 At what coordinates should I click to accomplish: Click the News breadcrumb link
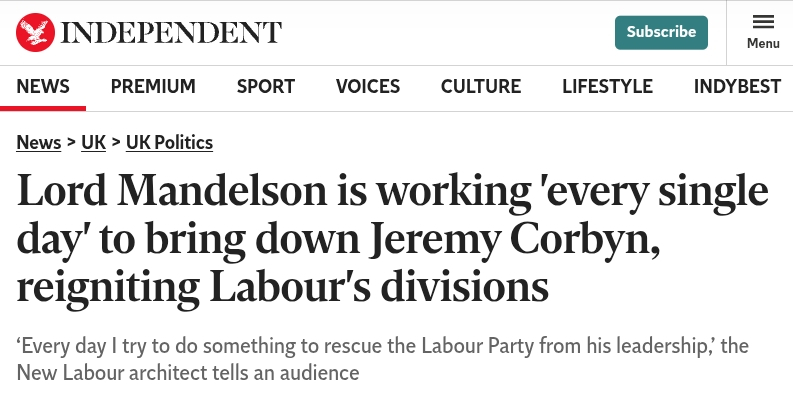point(39,142)
